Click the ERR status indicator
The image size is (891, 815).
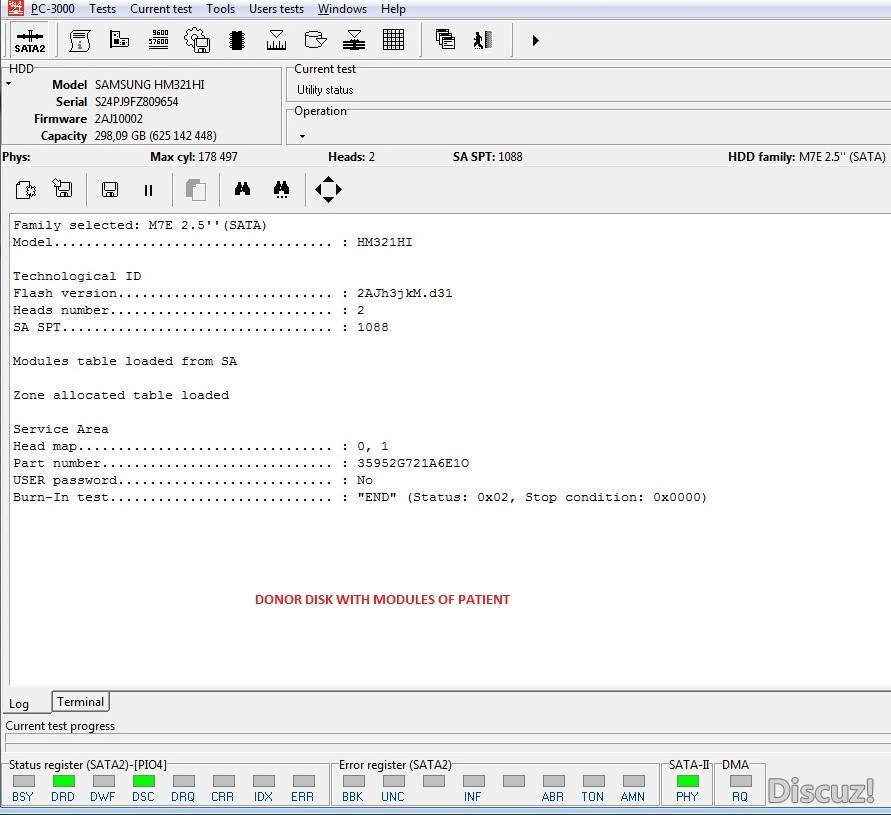tap(303, 781)
